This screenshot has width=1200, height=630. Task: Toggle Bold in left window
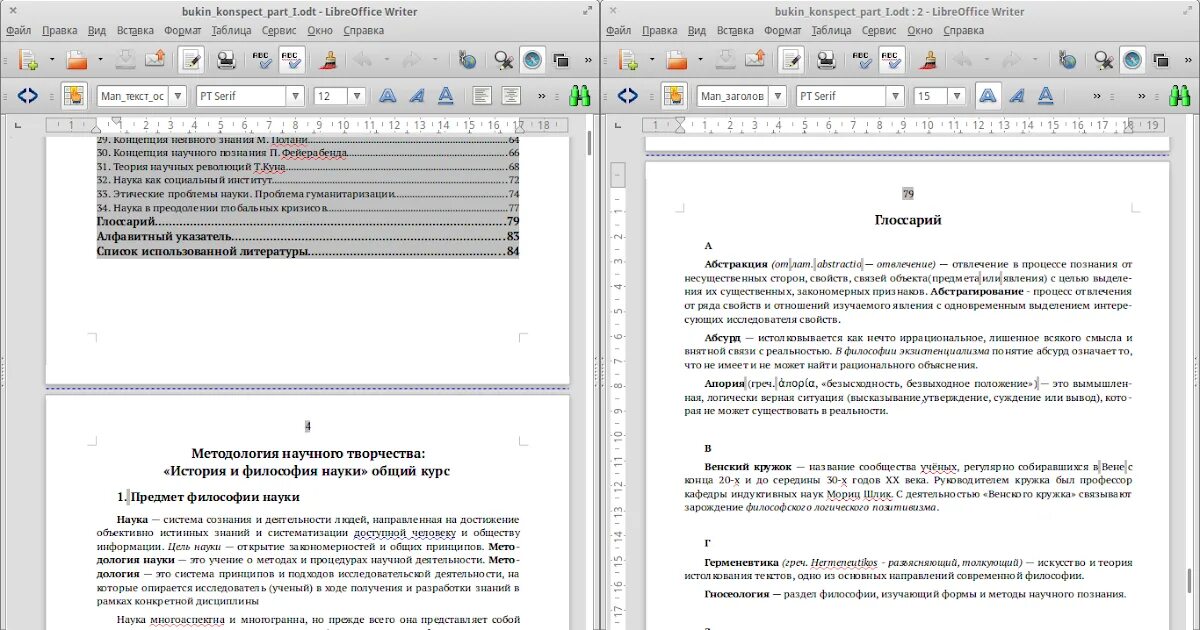pyautogui.click(x=388, y=96)
